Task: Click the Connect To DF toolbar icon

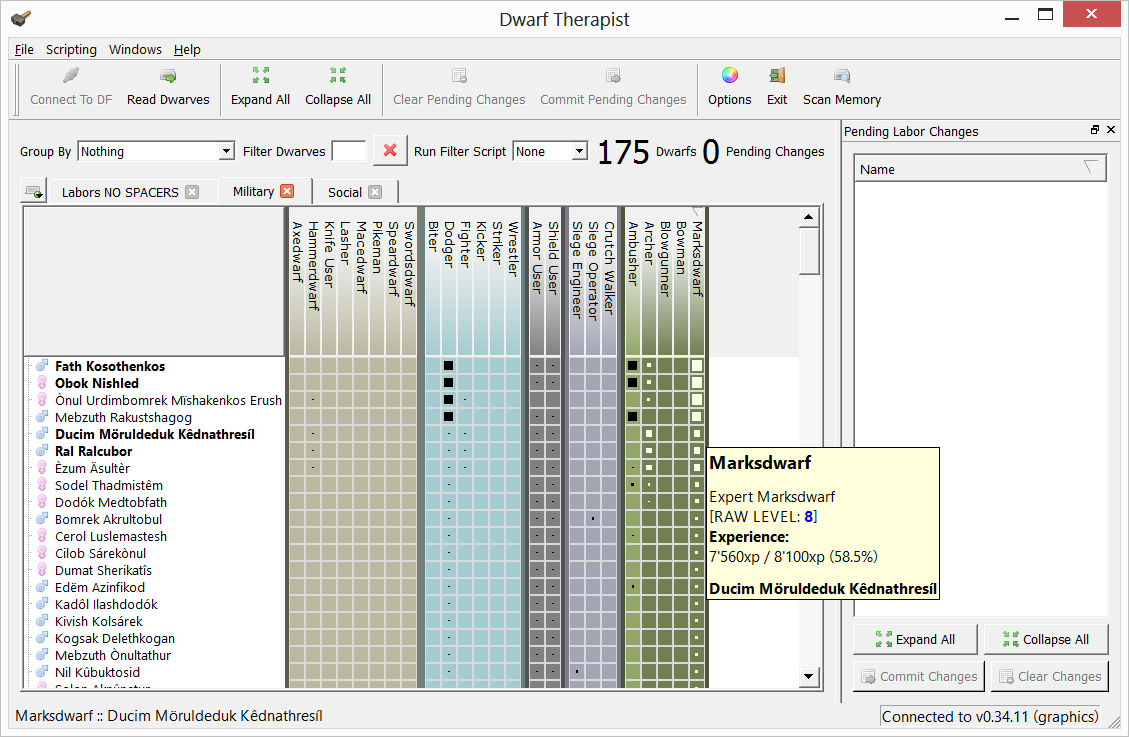Action: (71, 76)
